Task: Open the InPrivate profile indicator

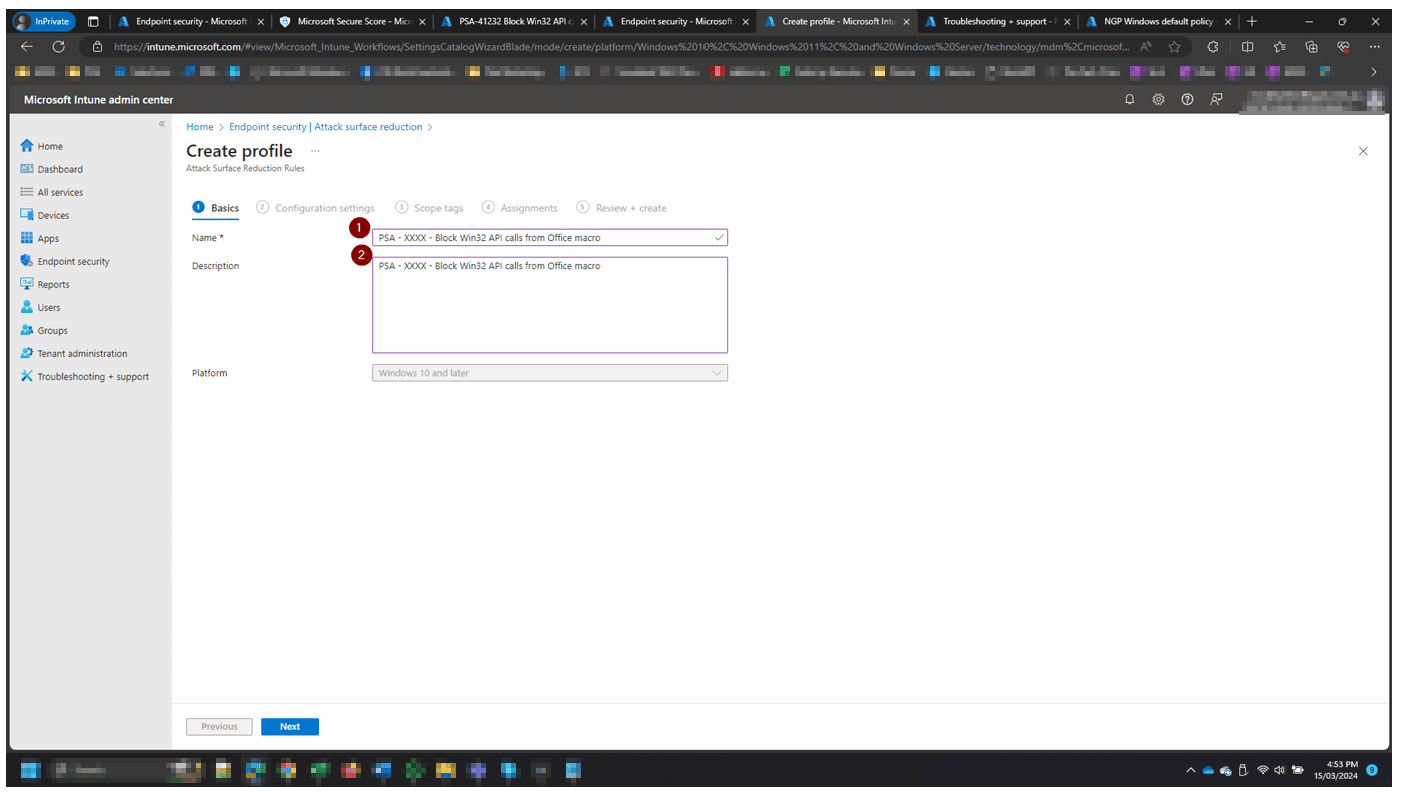Action: tap(44, 21)
